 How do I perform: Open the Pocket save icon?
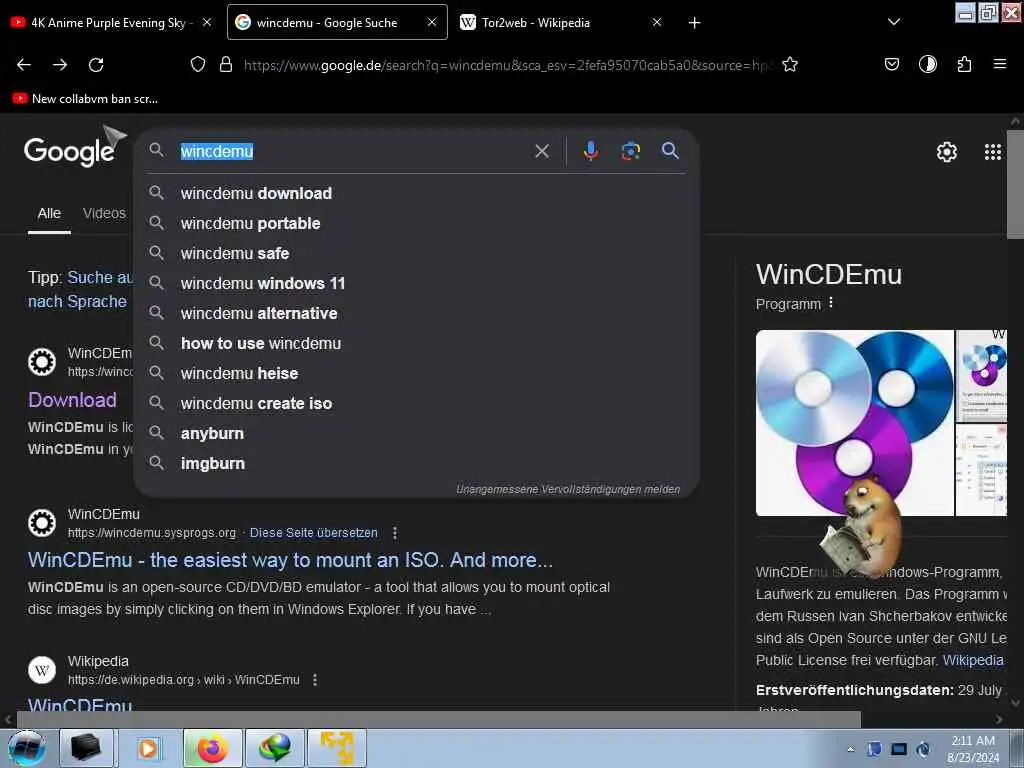[891, 64]
